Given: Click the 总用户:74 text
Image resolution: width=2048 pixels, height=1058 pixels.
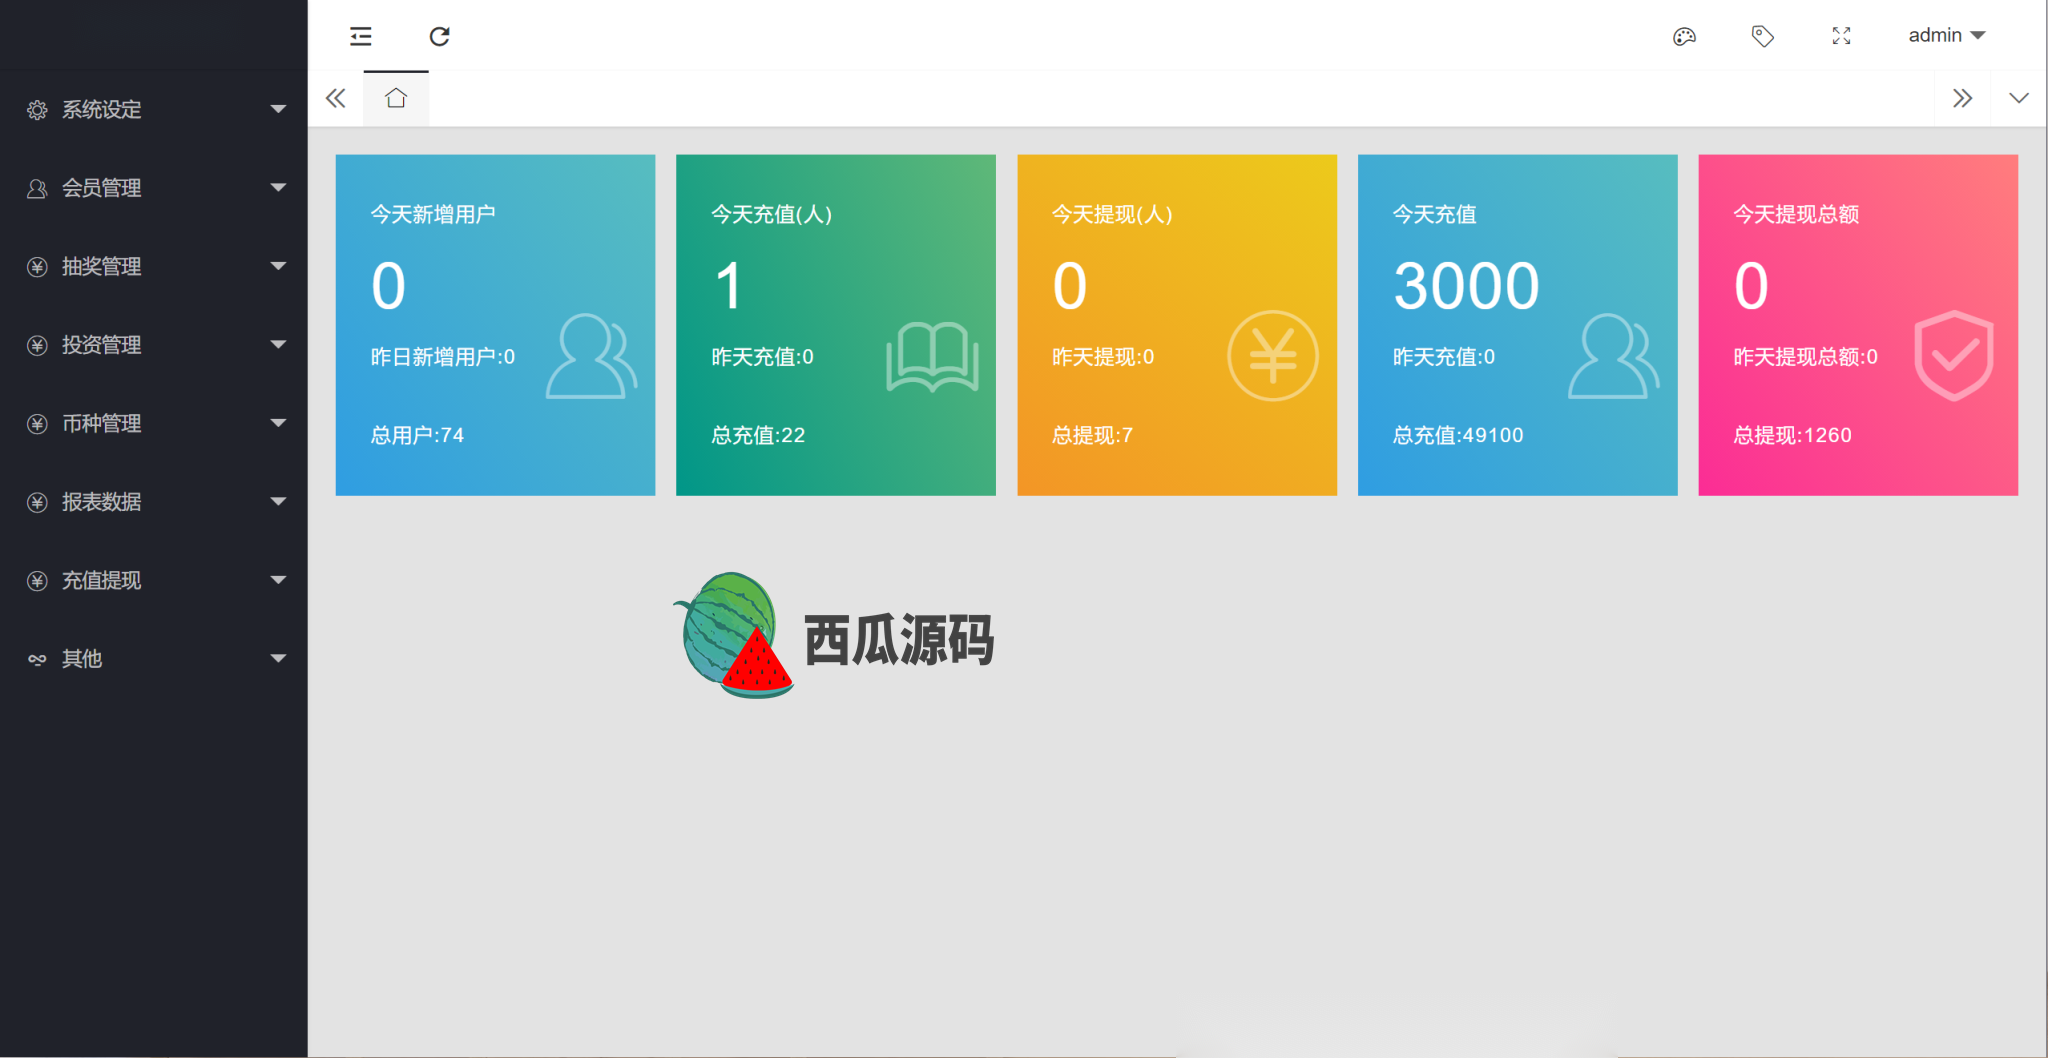Looking at the screenshot, I should [417, 435].
